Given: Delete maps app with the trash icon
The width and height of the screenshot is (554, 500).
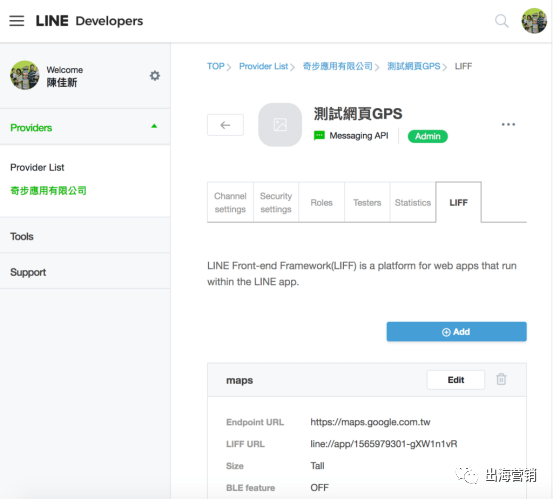Looking at the screenshot, I should tap(501, 379).
